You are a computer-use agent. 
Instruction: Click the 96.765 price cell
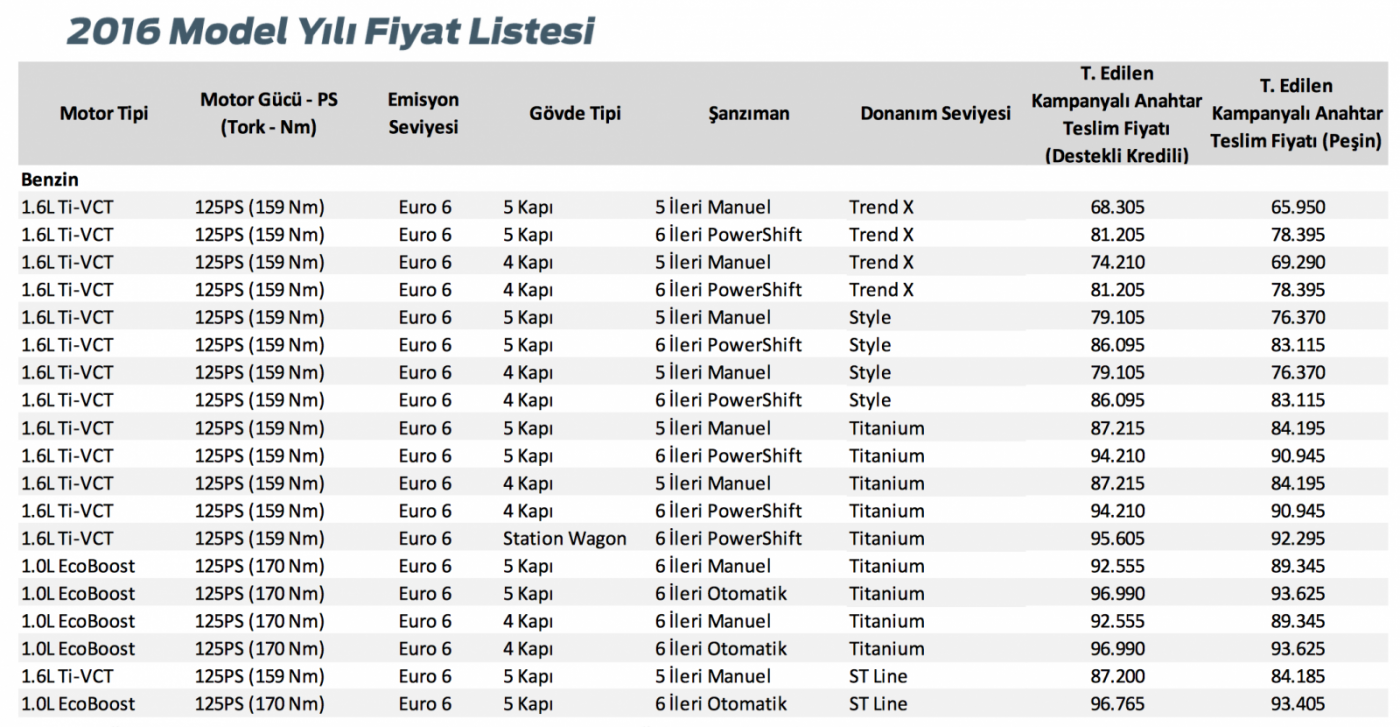(x=1117, y=704)
